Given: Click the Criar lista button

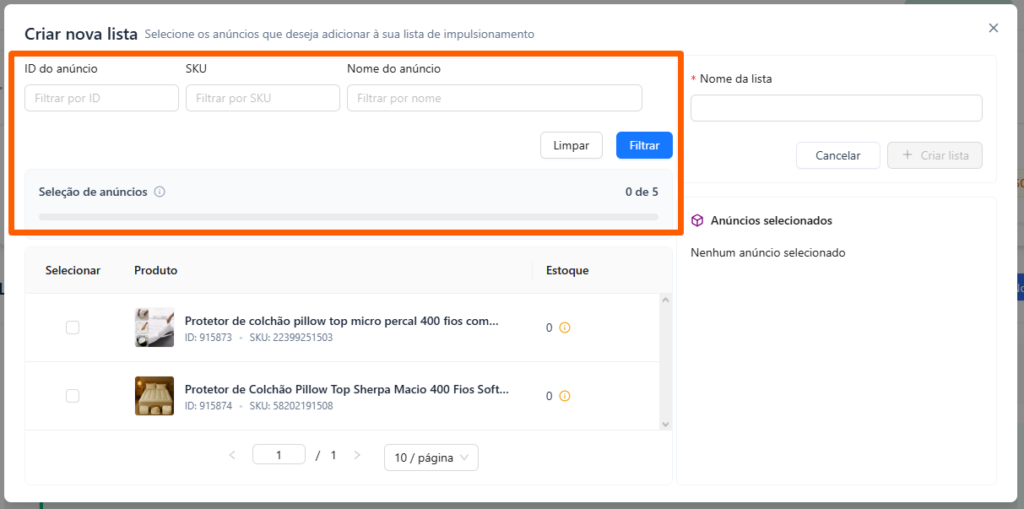Looking at the screenshot, I should (934, 156).
